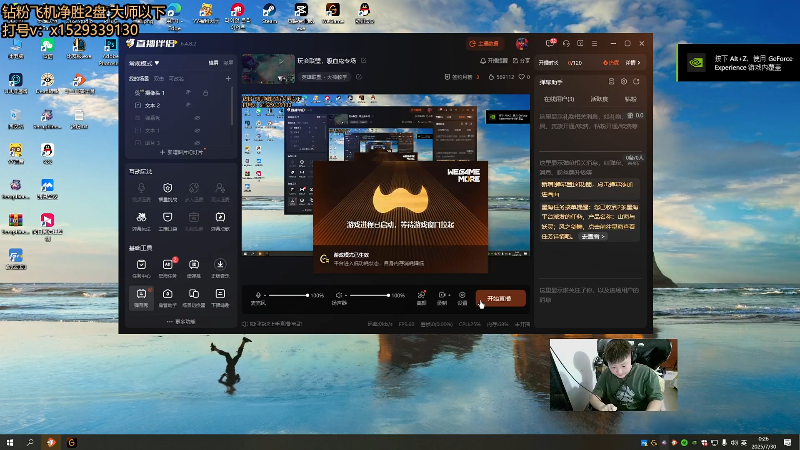Click the stream cover thumbnail
This screenshot has width=800, height=450.
click(x=268, y=68)
